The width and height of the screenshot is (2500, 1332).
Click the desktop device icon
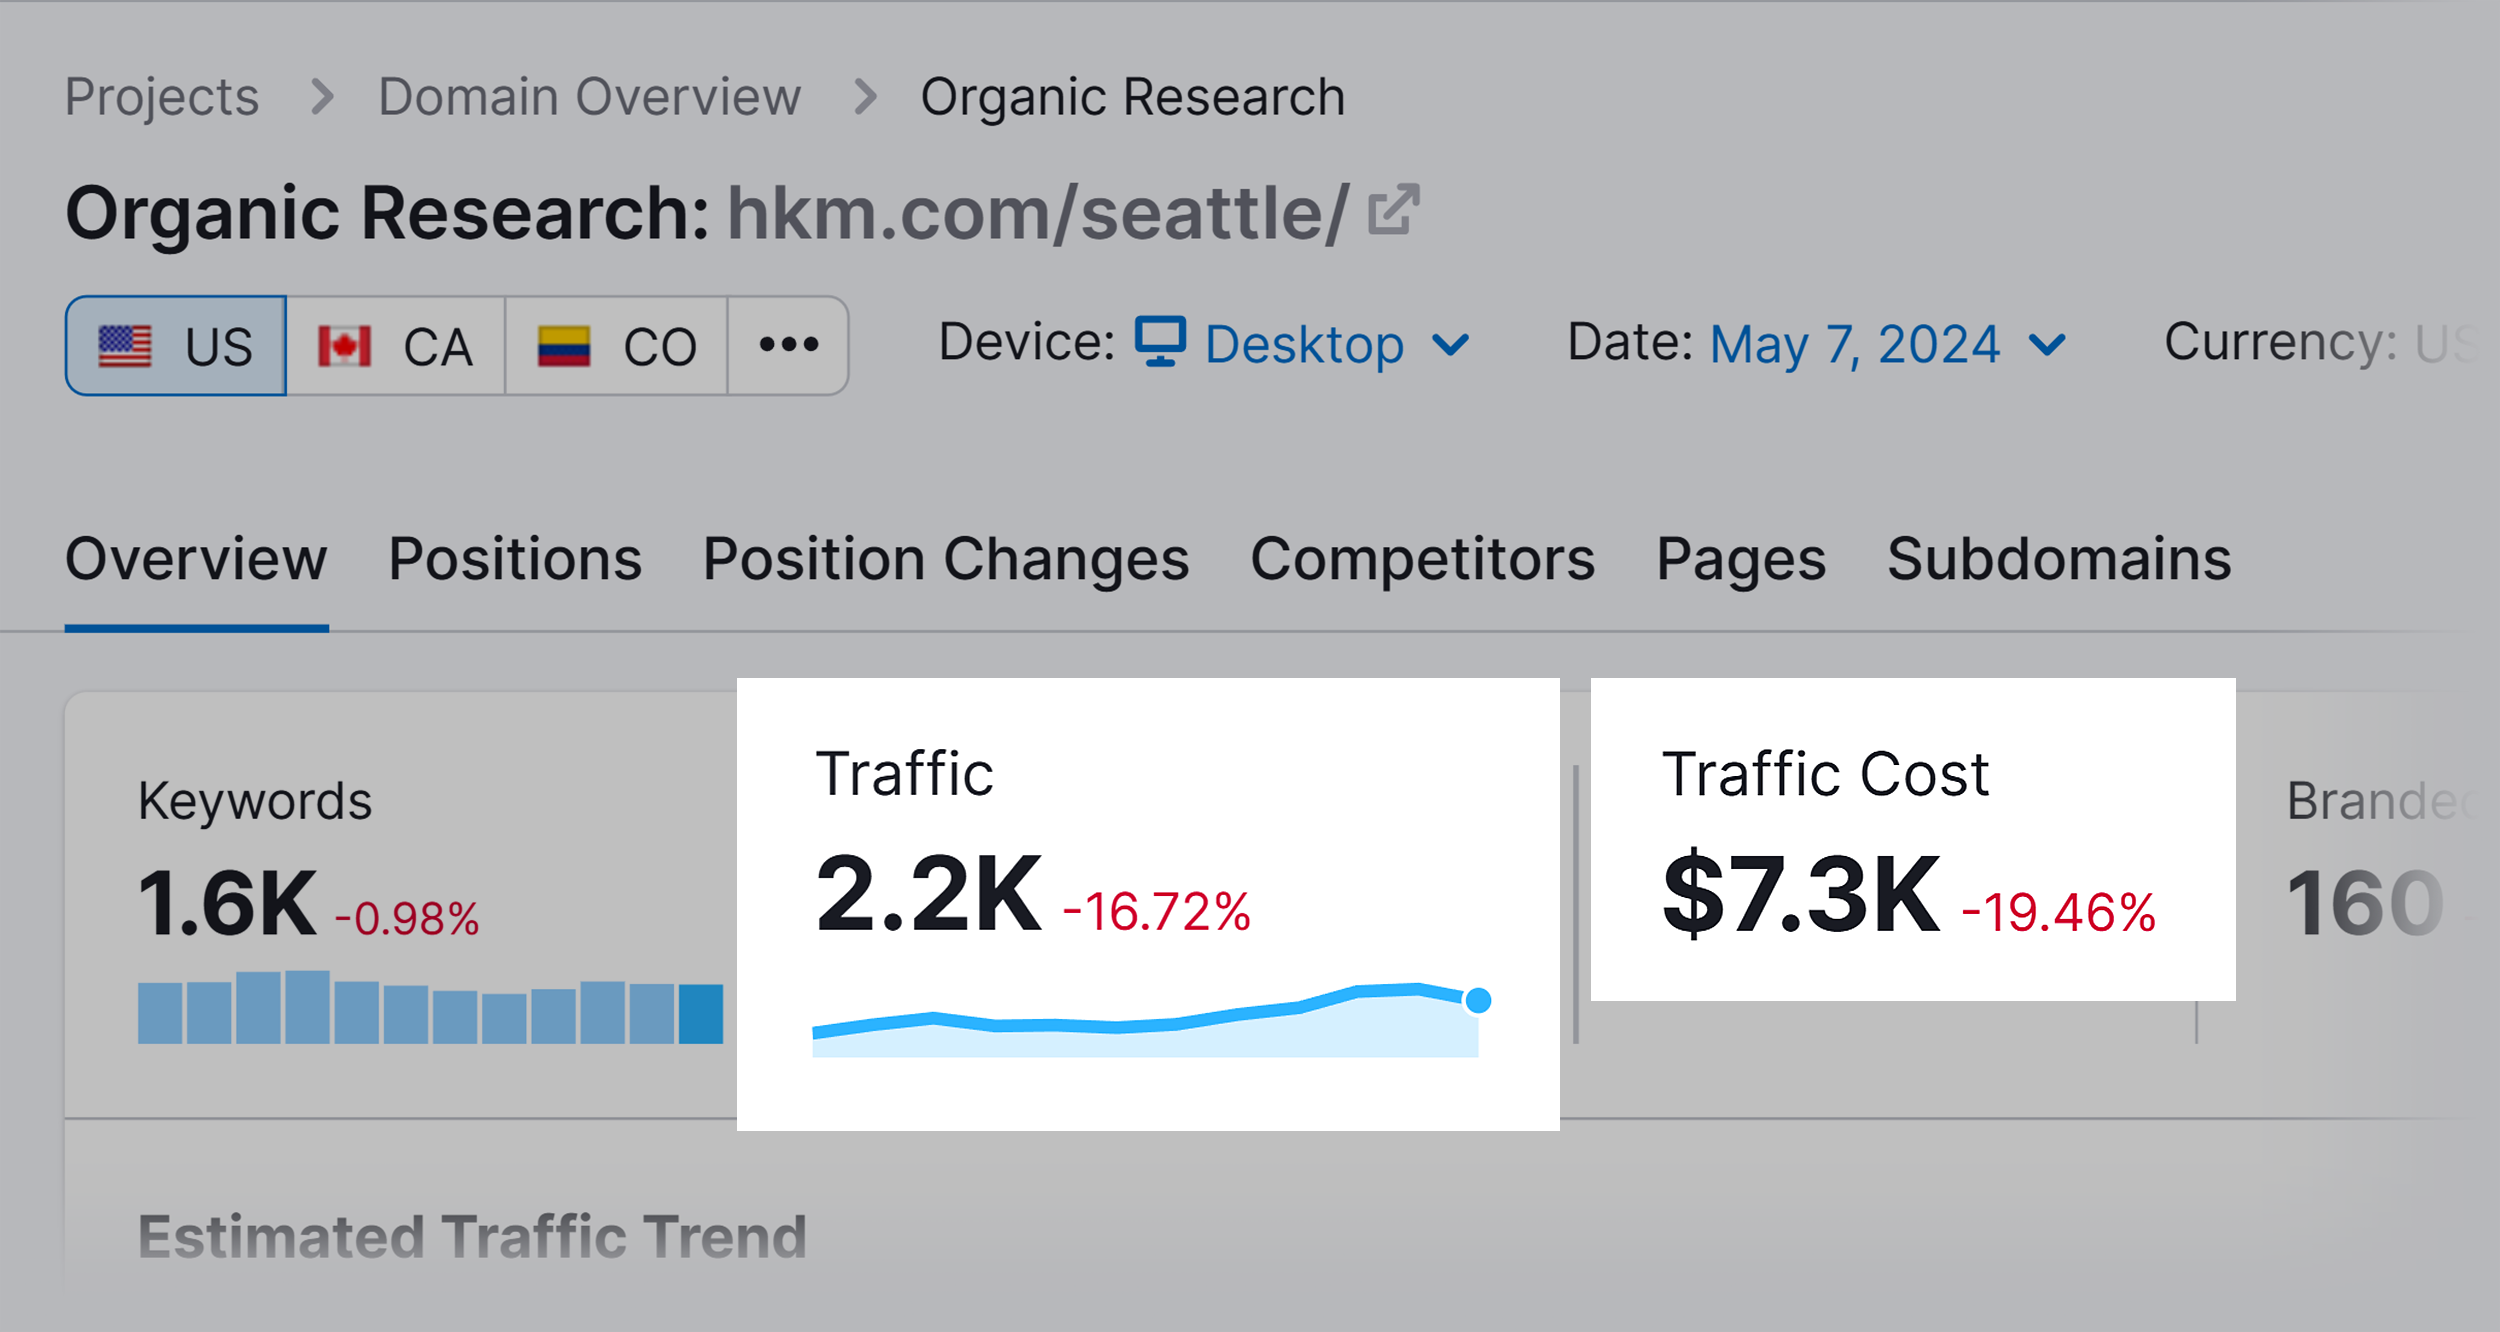1160,343
